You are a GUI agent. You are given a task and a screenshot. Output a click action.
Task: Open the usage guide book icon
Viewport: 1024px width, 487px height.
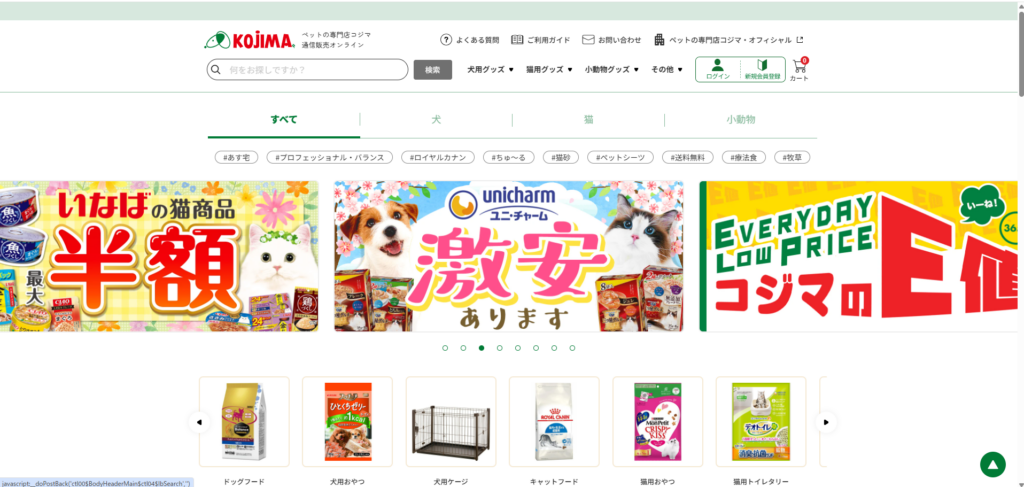(517, 40)
